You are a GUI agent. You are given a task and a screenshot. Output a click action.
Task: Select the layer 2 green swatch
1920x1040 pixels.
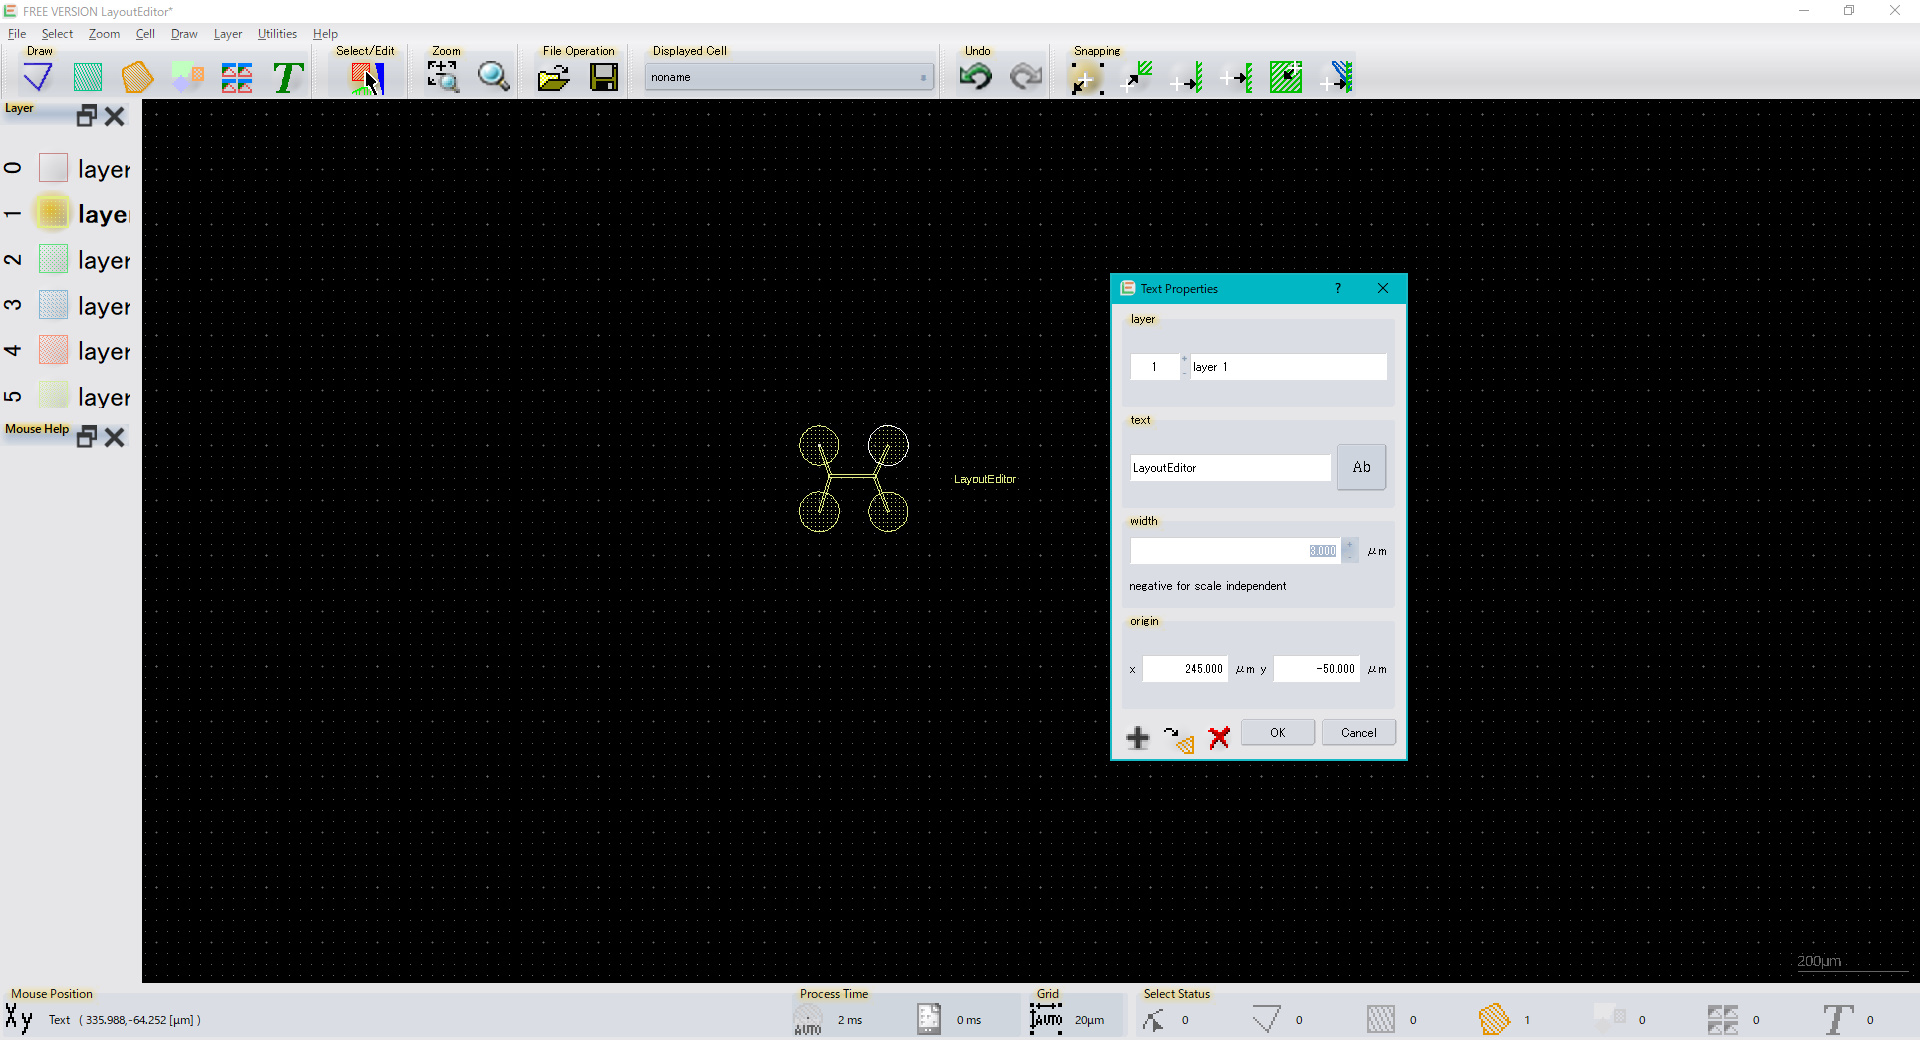coord(53,259)
